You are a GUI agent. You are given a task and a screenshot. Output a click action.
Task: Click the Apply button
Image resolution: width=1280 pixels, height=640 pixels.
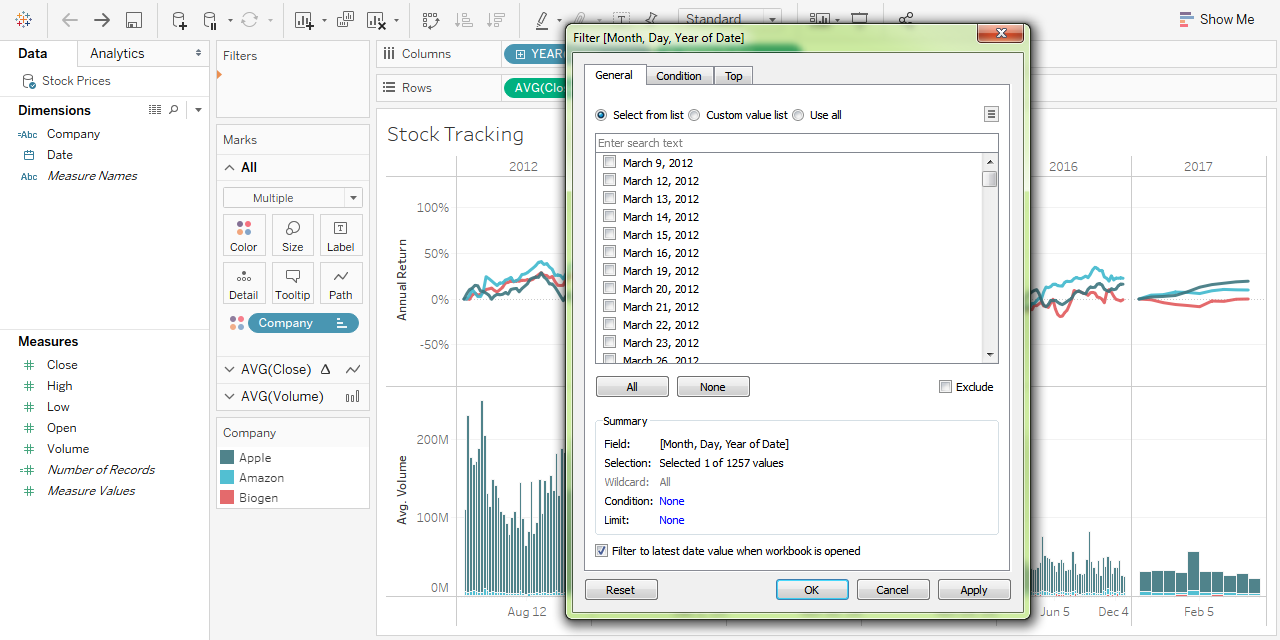[974, 590]
